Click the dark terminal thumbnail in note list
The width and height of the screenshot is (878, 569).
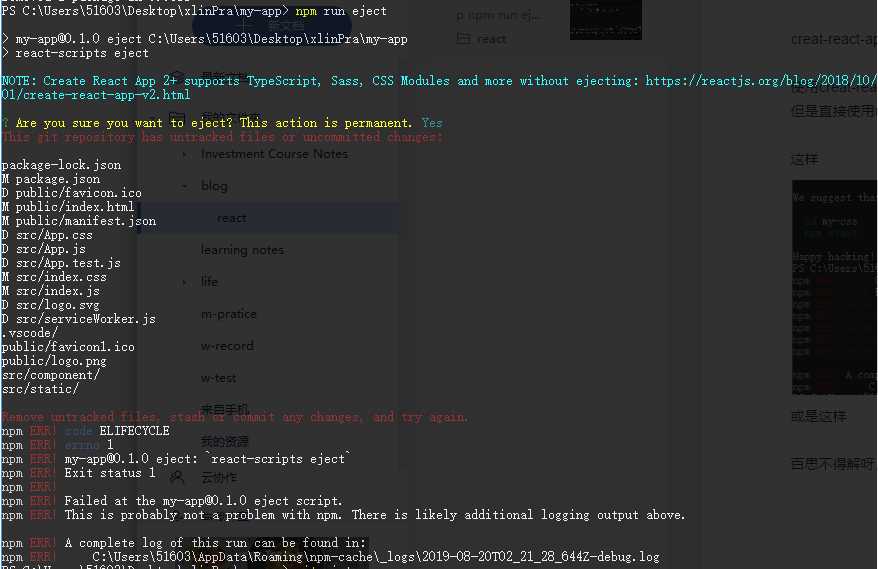[606, 20]
